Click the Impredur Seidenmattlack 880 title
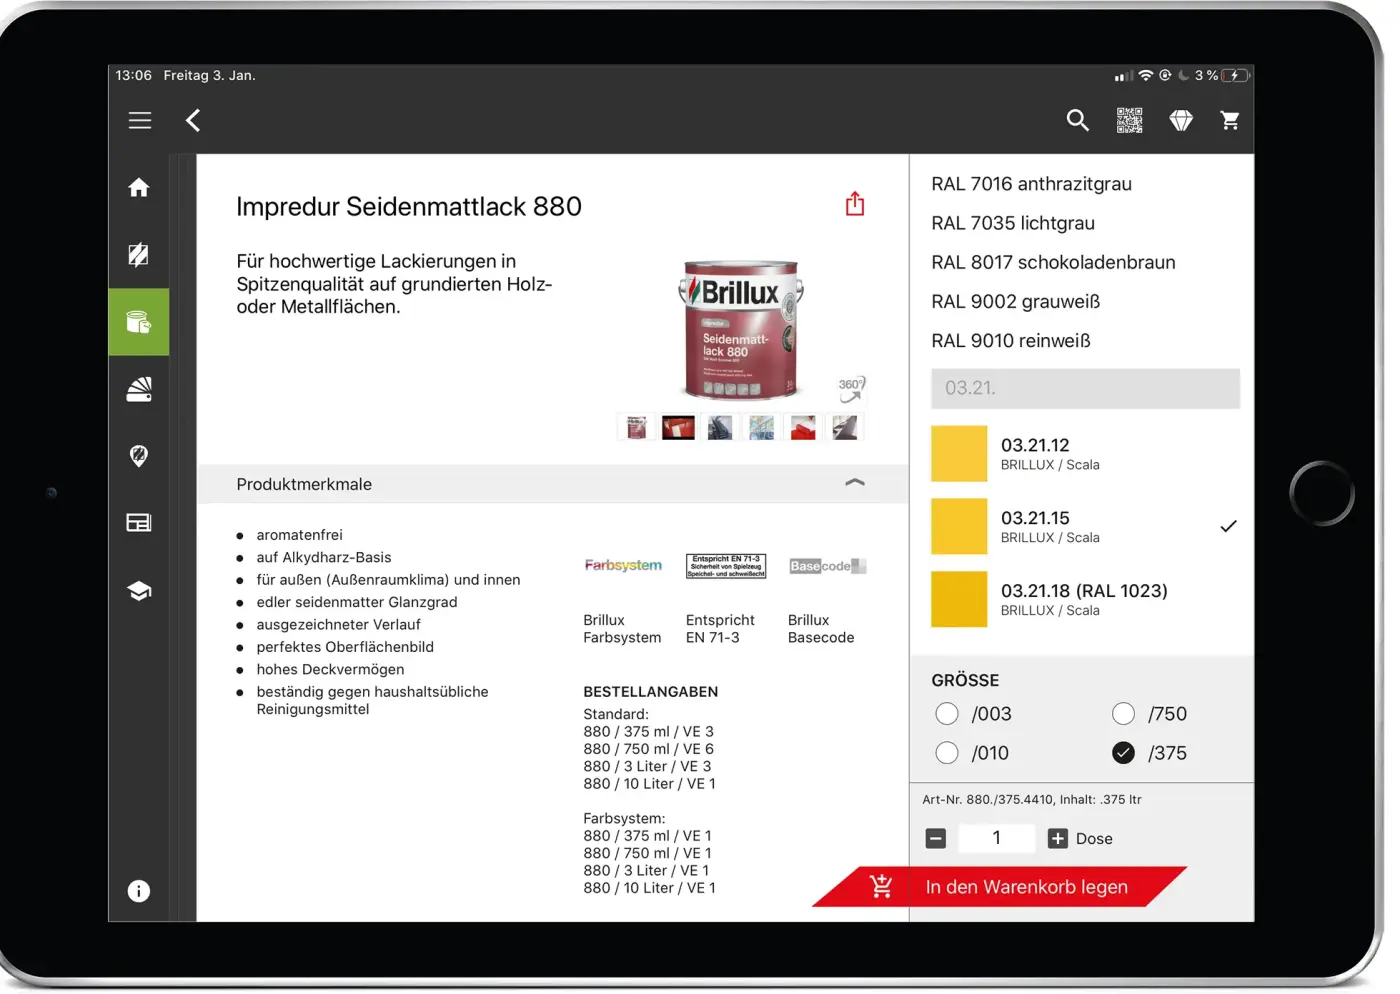 pyautogui.click(x=409, y=207)
